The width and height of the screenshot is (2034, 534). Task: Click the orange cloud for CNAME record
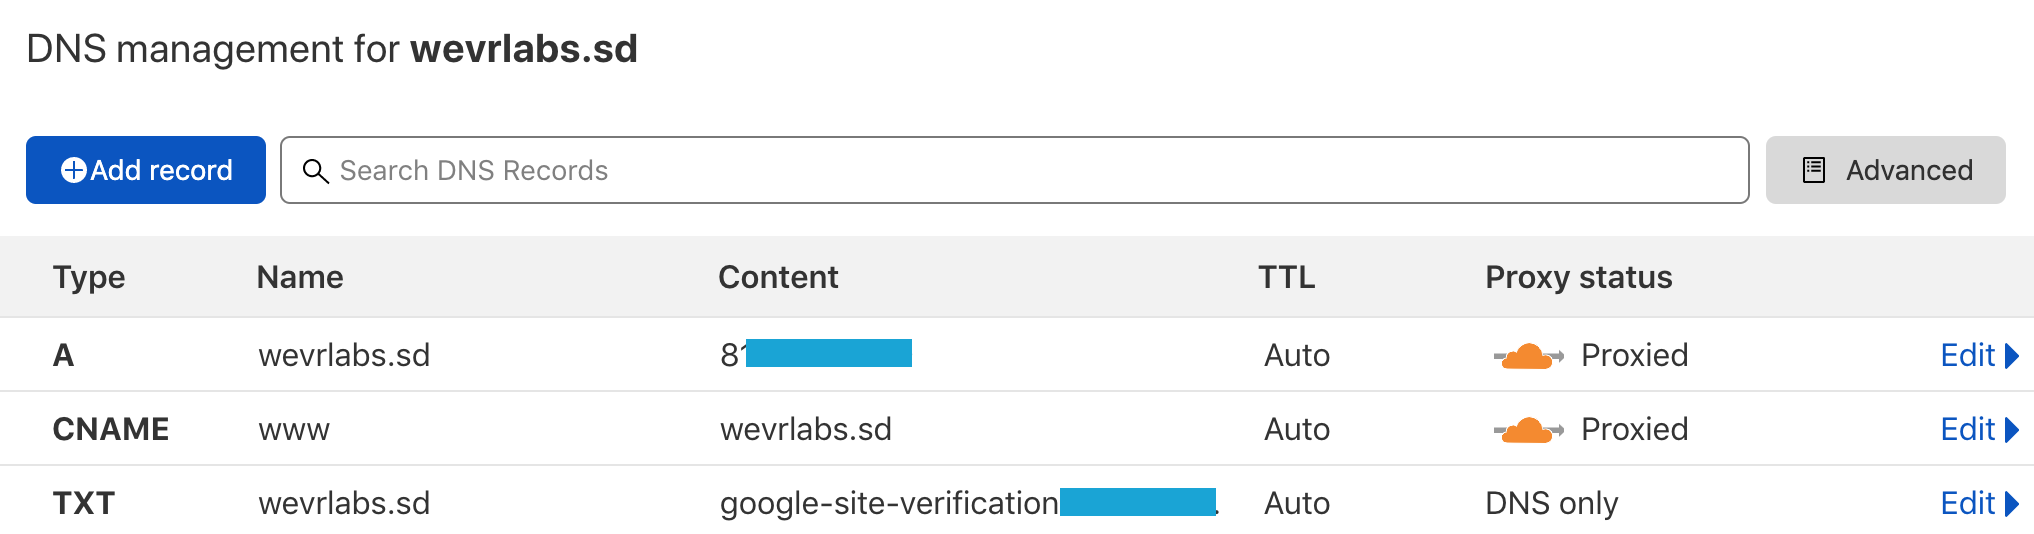(1528, 429)
